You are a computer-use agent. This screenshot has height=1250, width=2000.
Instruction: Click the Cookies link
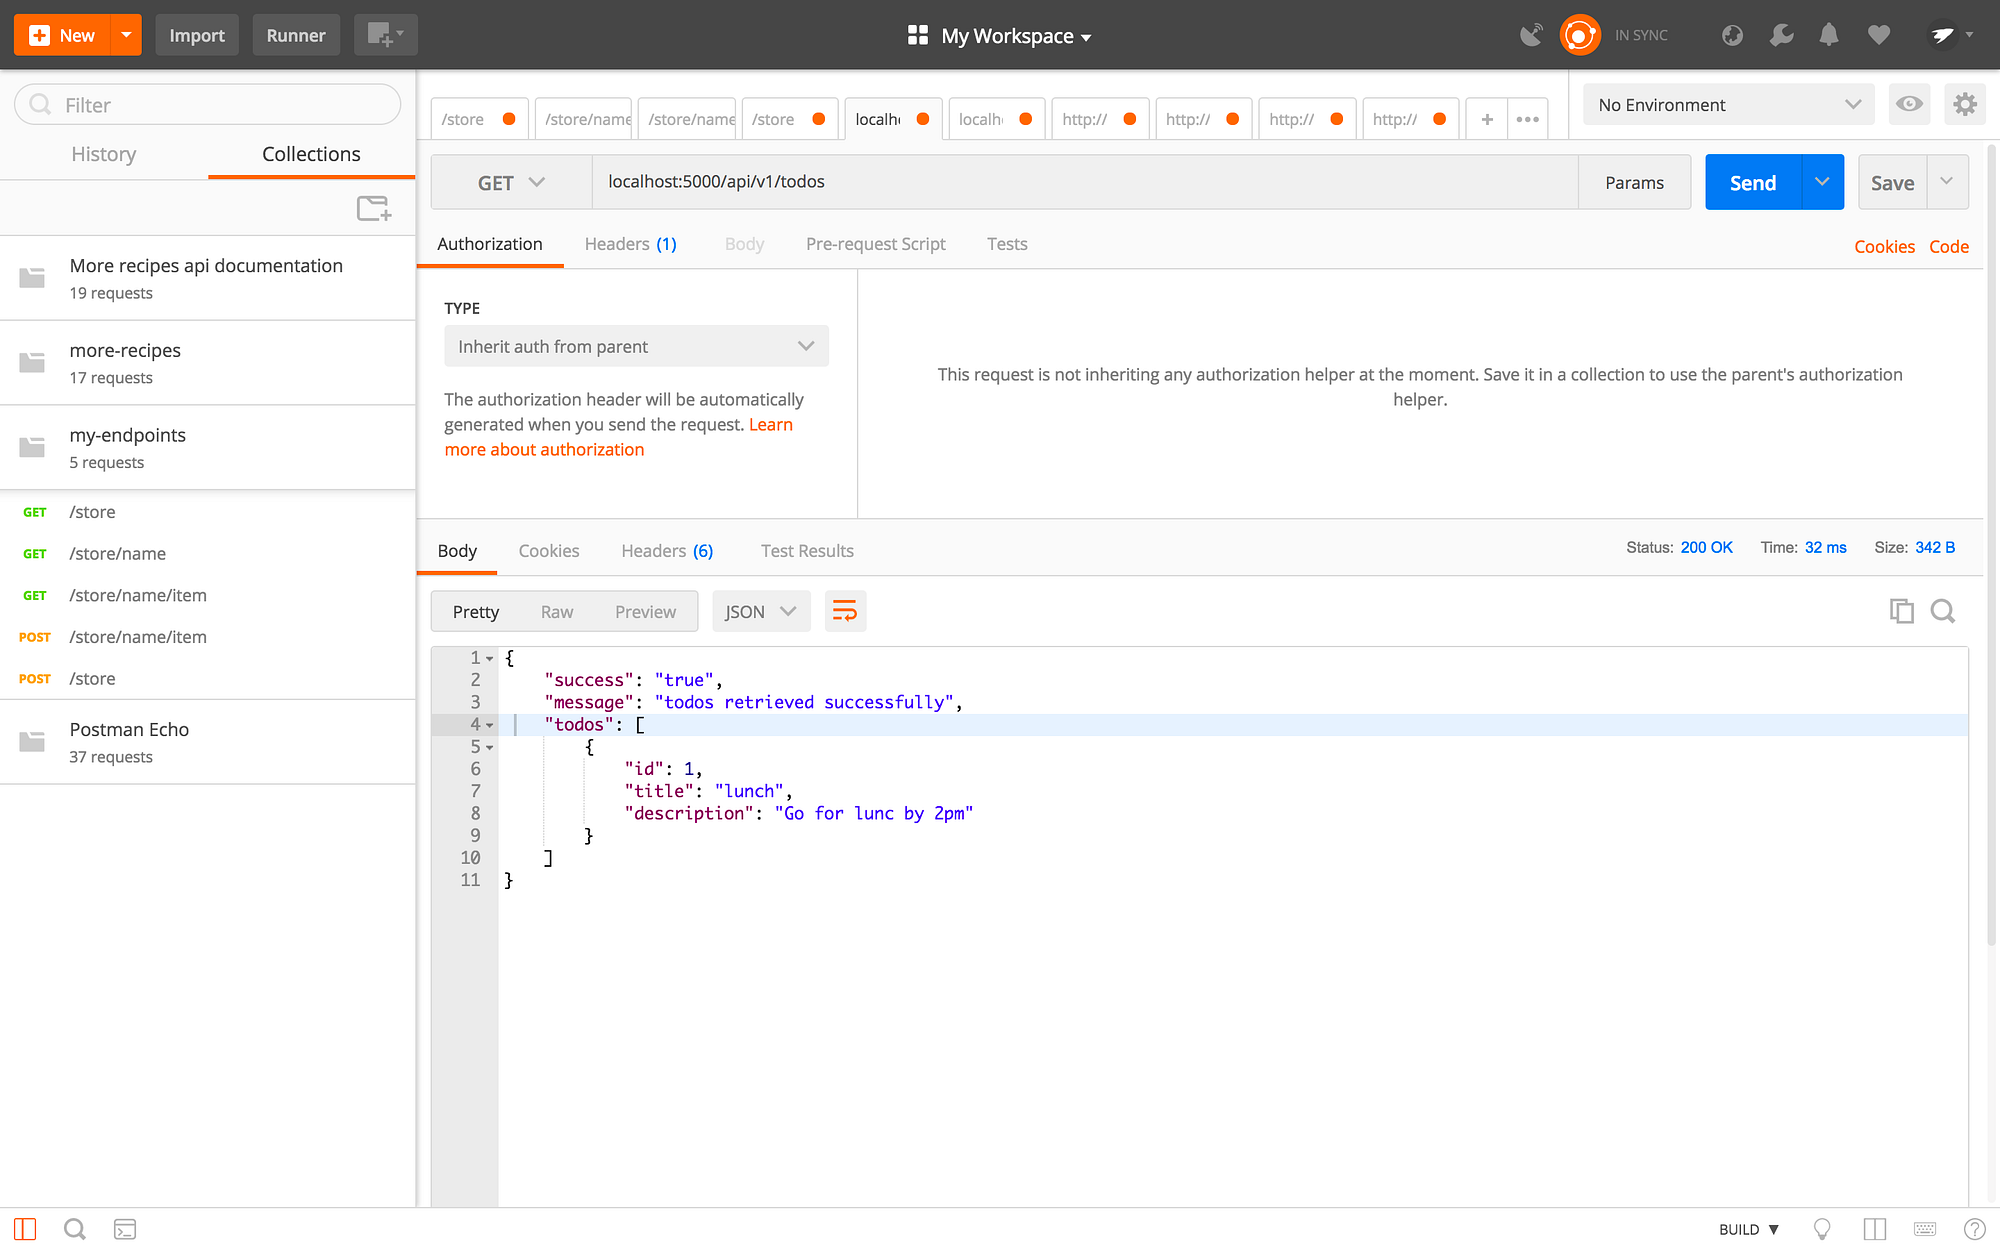[1884, 246]
